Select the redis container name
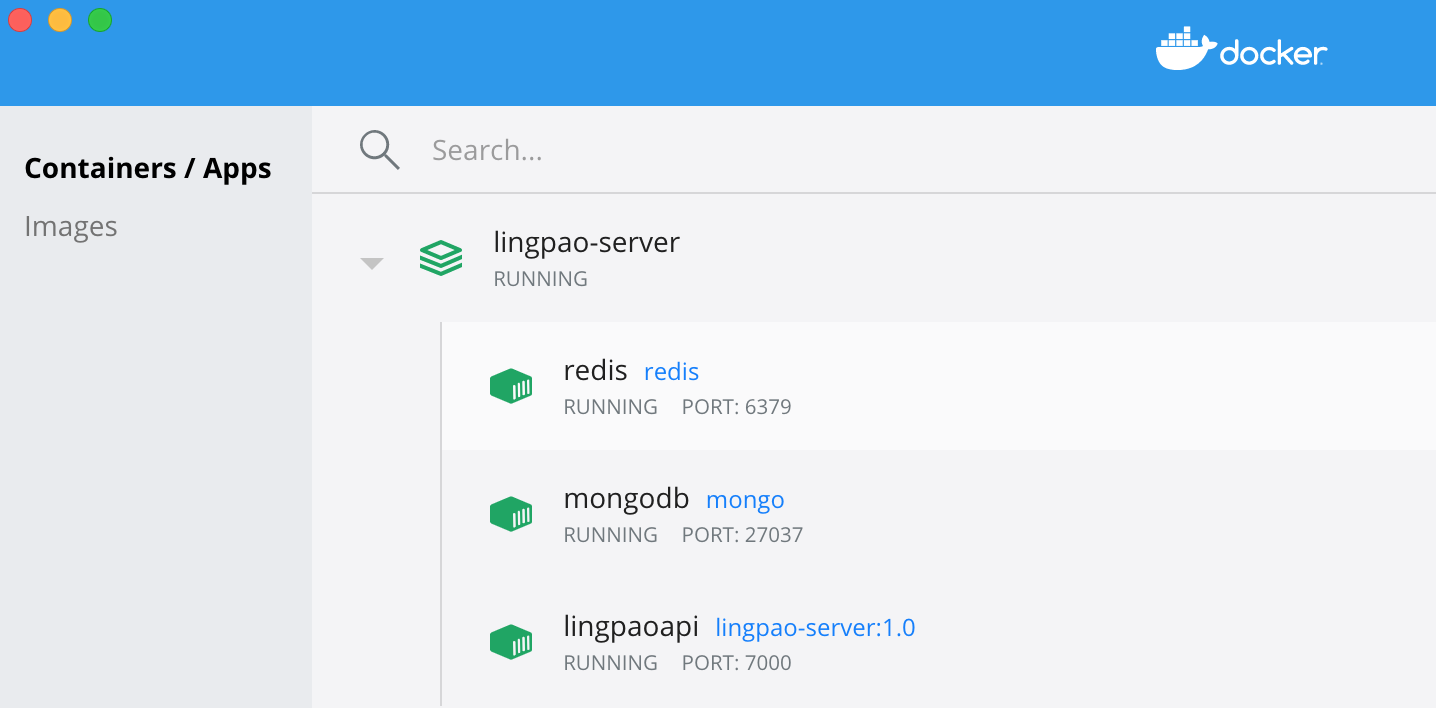The image size is (1436, 708). 596,371
